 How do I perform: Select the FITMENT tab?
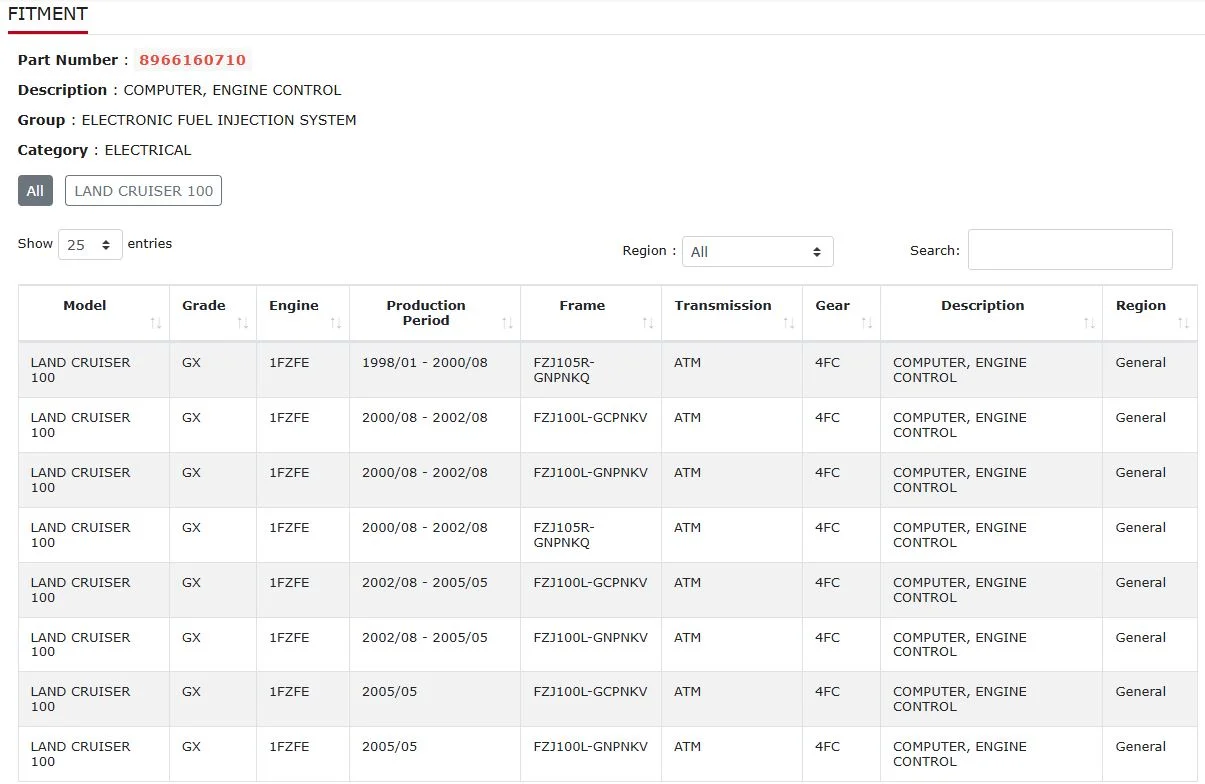tap(48, 15)
